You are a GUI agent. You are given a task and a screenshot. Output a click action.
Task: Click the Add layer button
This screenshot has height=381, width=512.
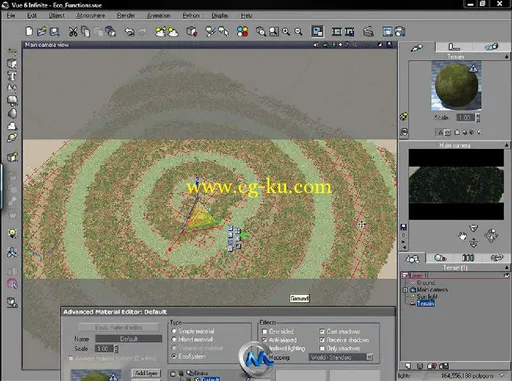point(146,373)
